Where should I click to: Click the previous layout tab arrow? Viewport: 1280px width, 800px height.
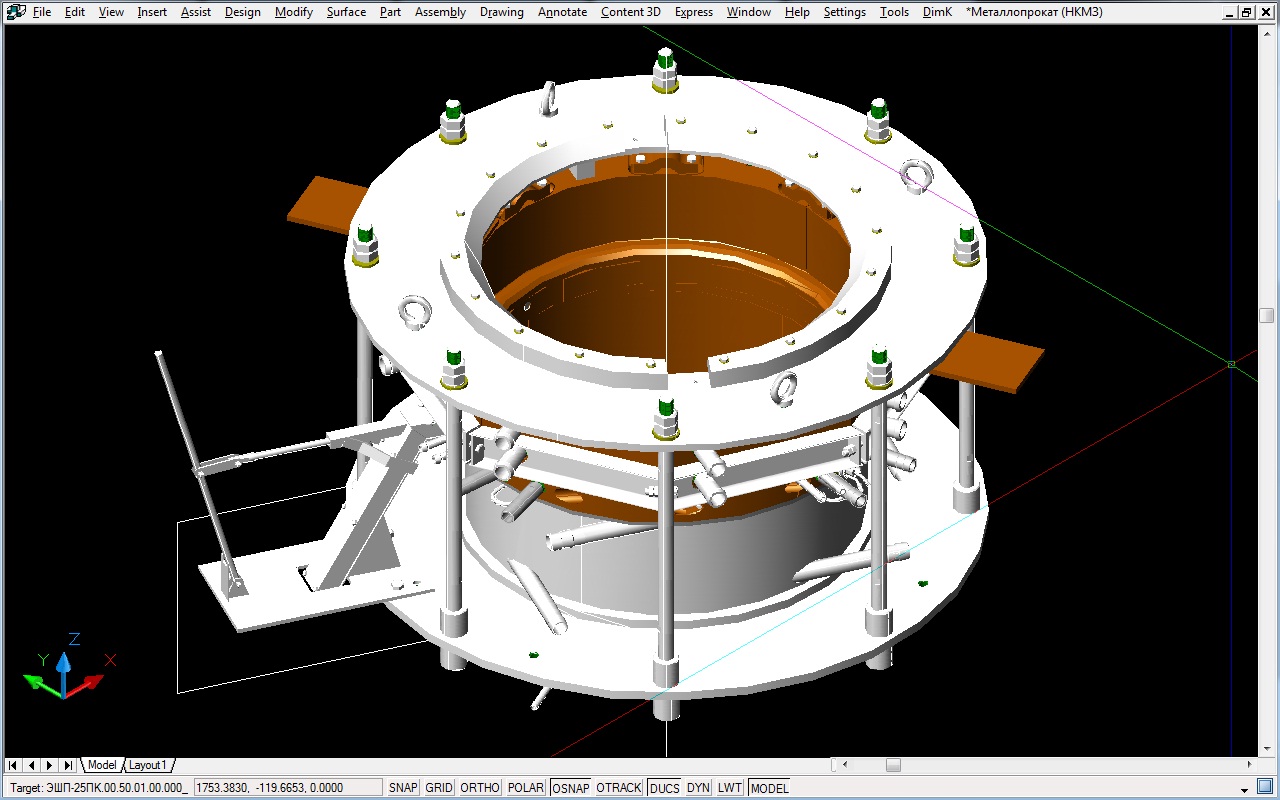coord(31,765)
